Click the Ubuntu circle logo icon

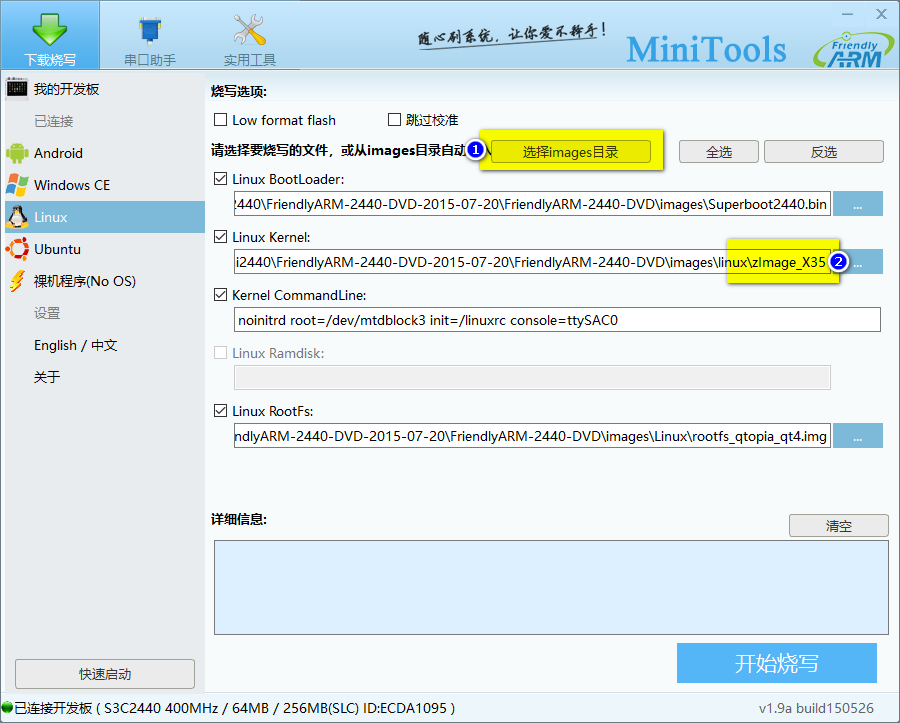pyautogui.click(x=17, y=250)
